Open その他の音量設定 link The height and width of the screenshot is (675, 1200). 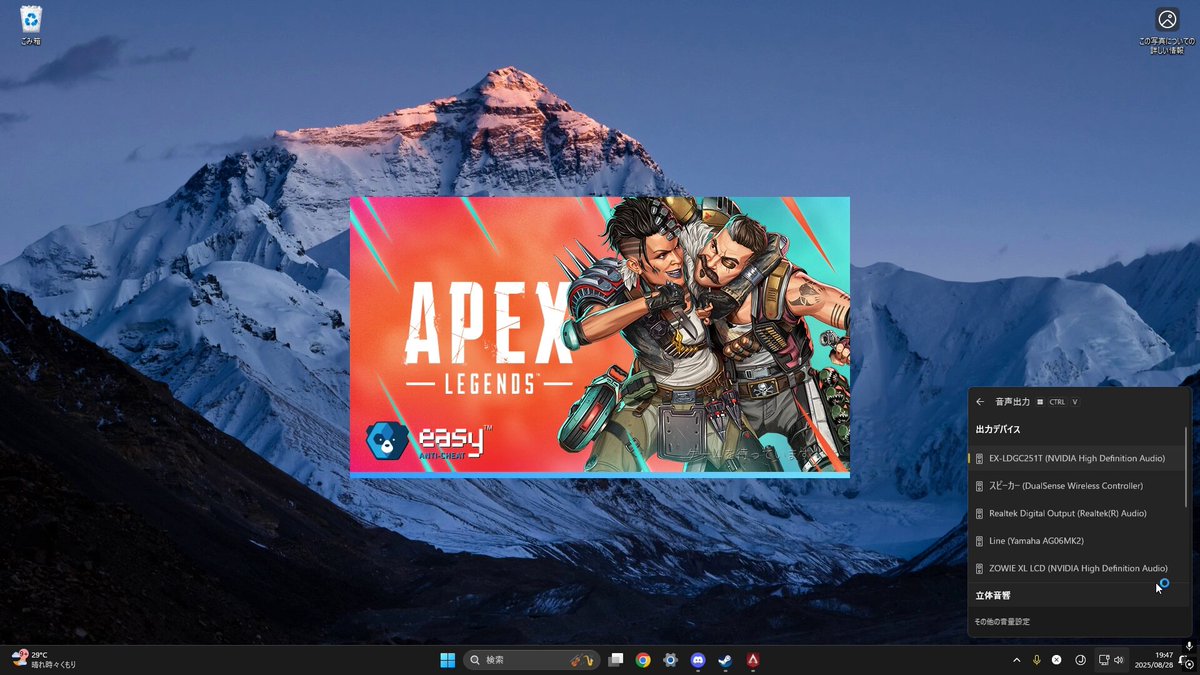click(1002, 622)
